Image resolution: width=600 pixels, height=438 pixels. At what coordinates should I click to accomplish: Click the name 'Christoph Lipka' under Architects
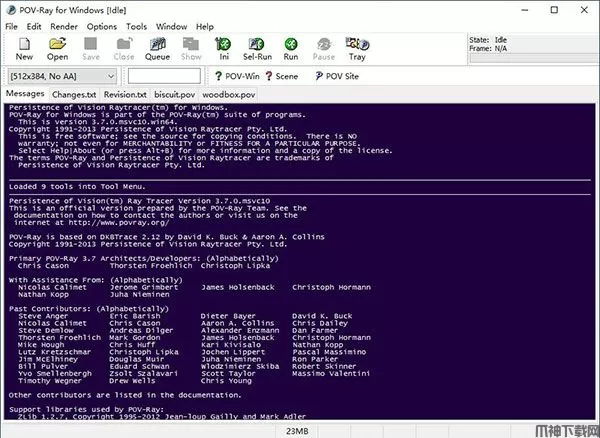(235, 266)
